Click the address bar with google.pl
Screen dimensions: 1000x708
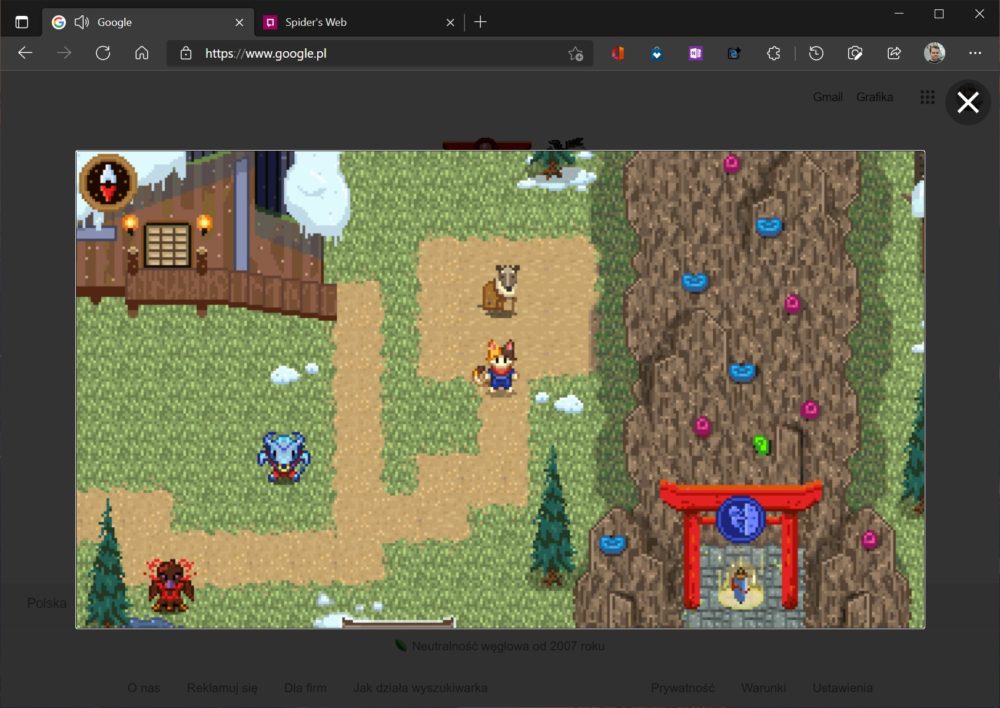(x=379, y=54)
